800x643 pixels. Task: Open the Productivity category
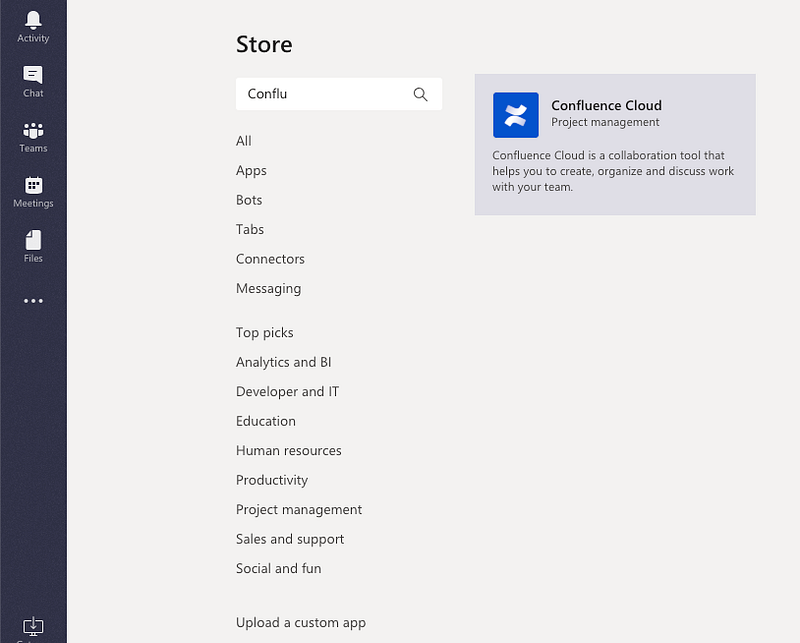[272, 480]
